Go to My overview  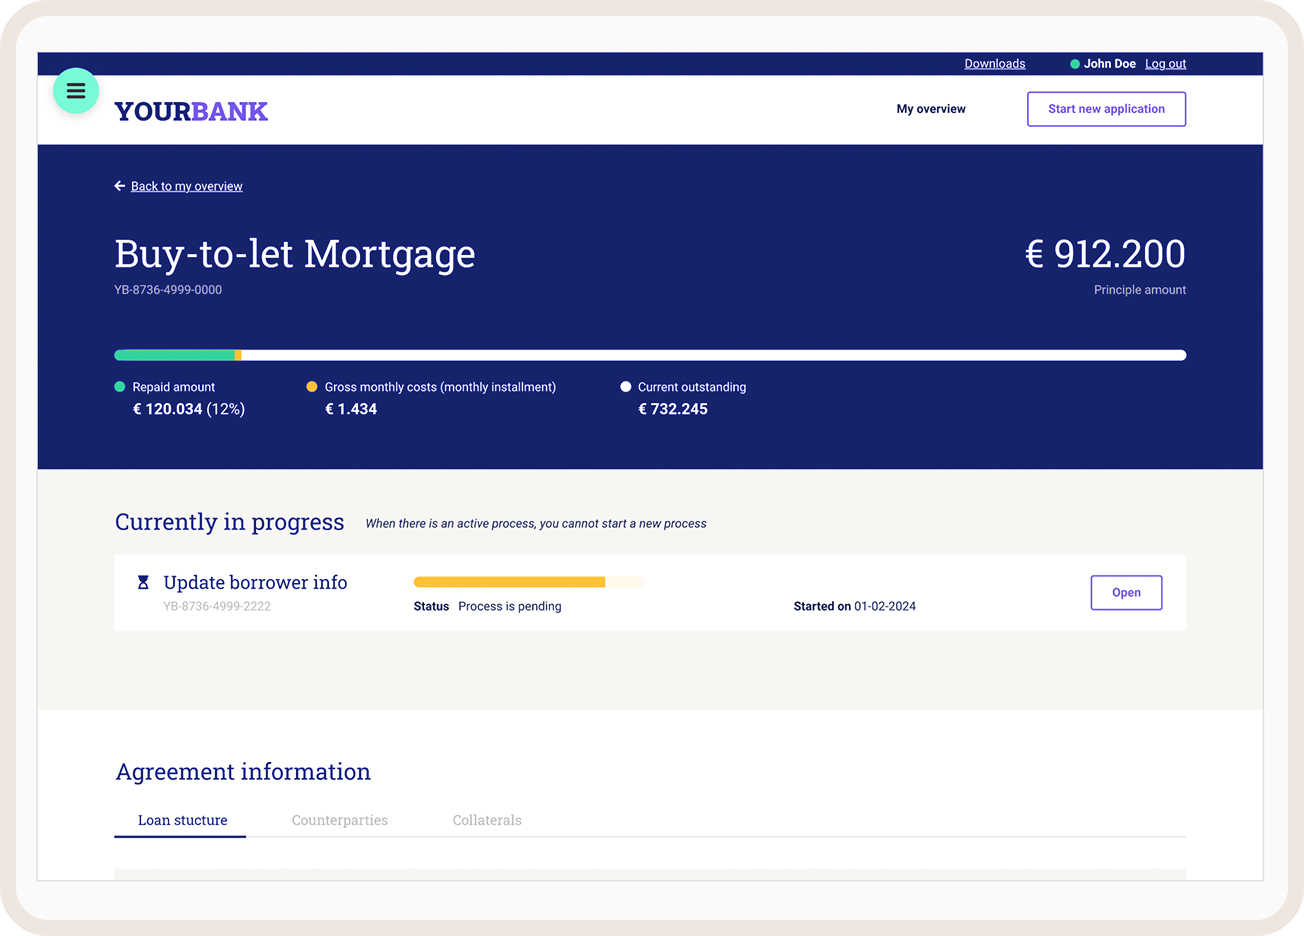[931, 109]
